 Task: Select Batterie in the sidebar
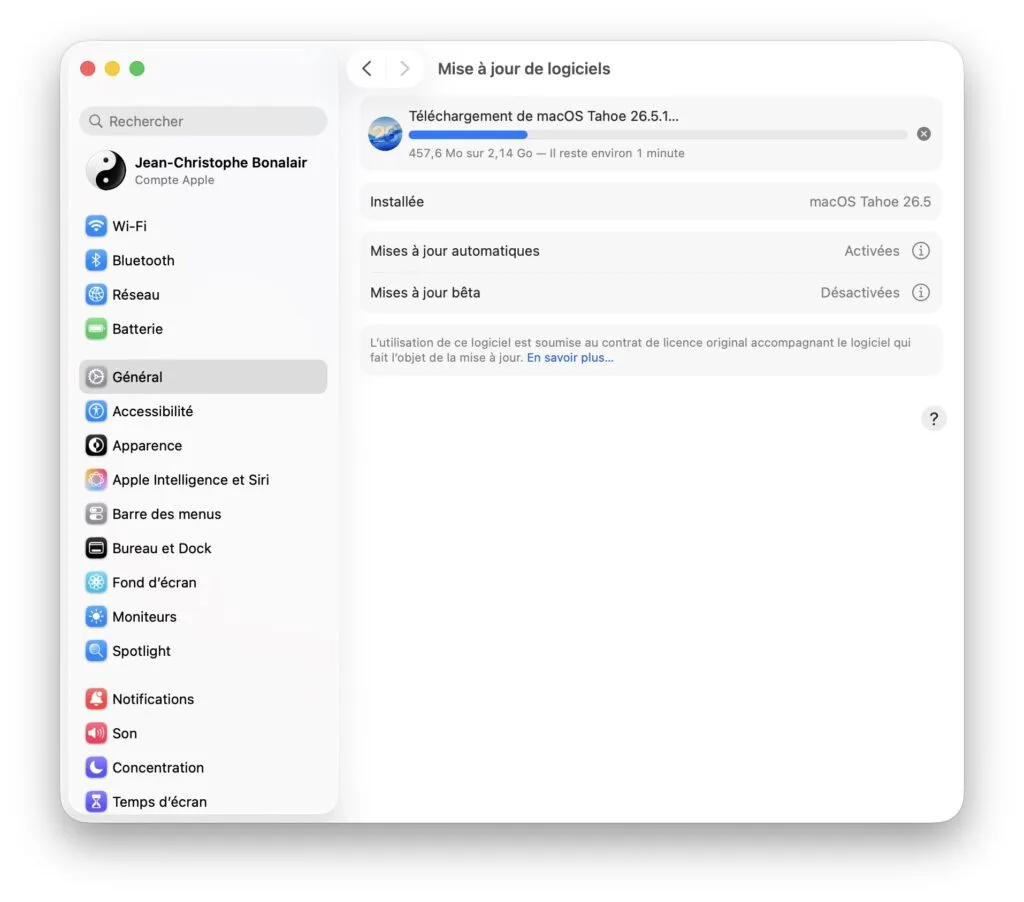(x=203, y=329)
